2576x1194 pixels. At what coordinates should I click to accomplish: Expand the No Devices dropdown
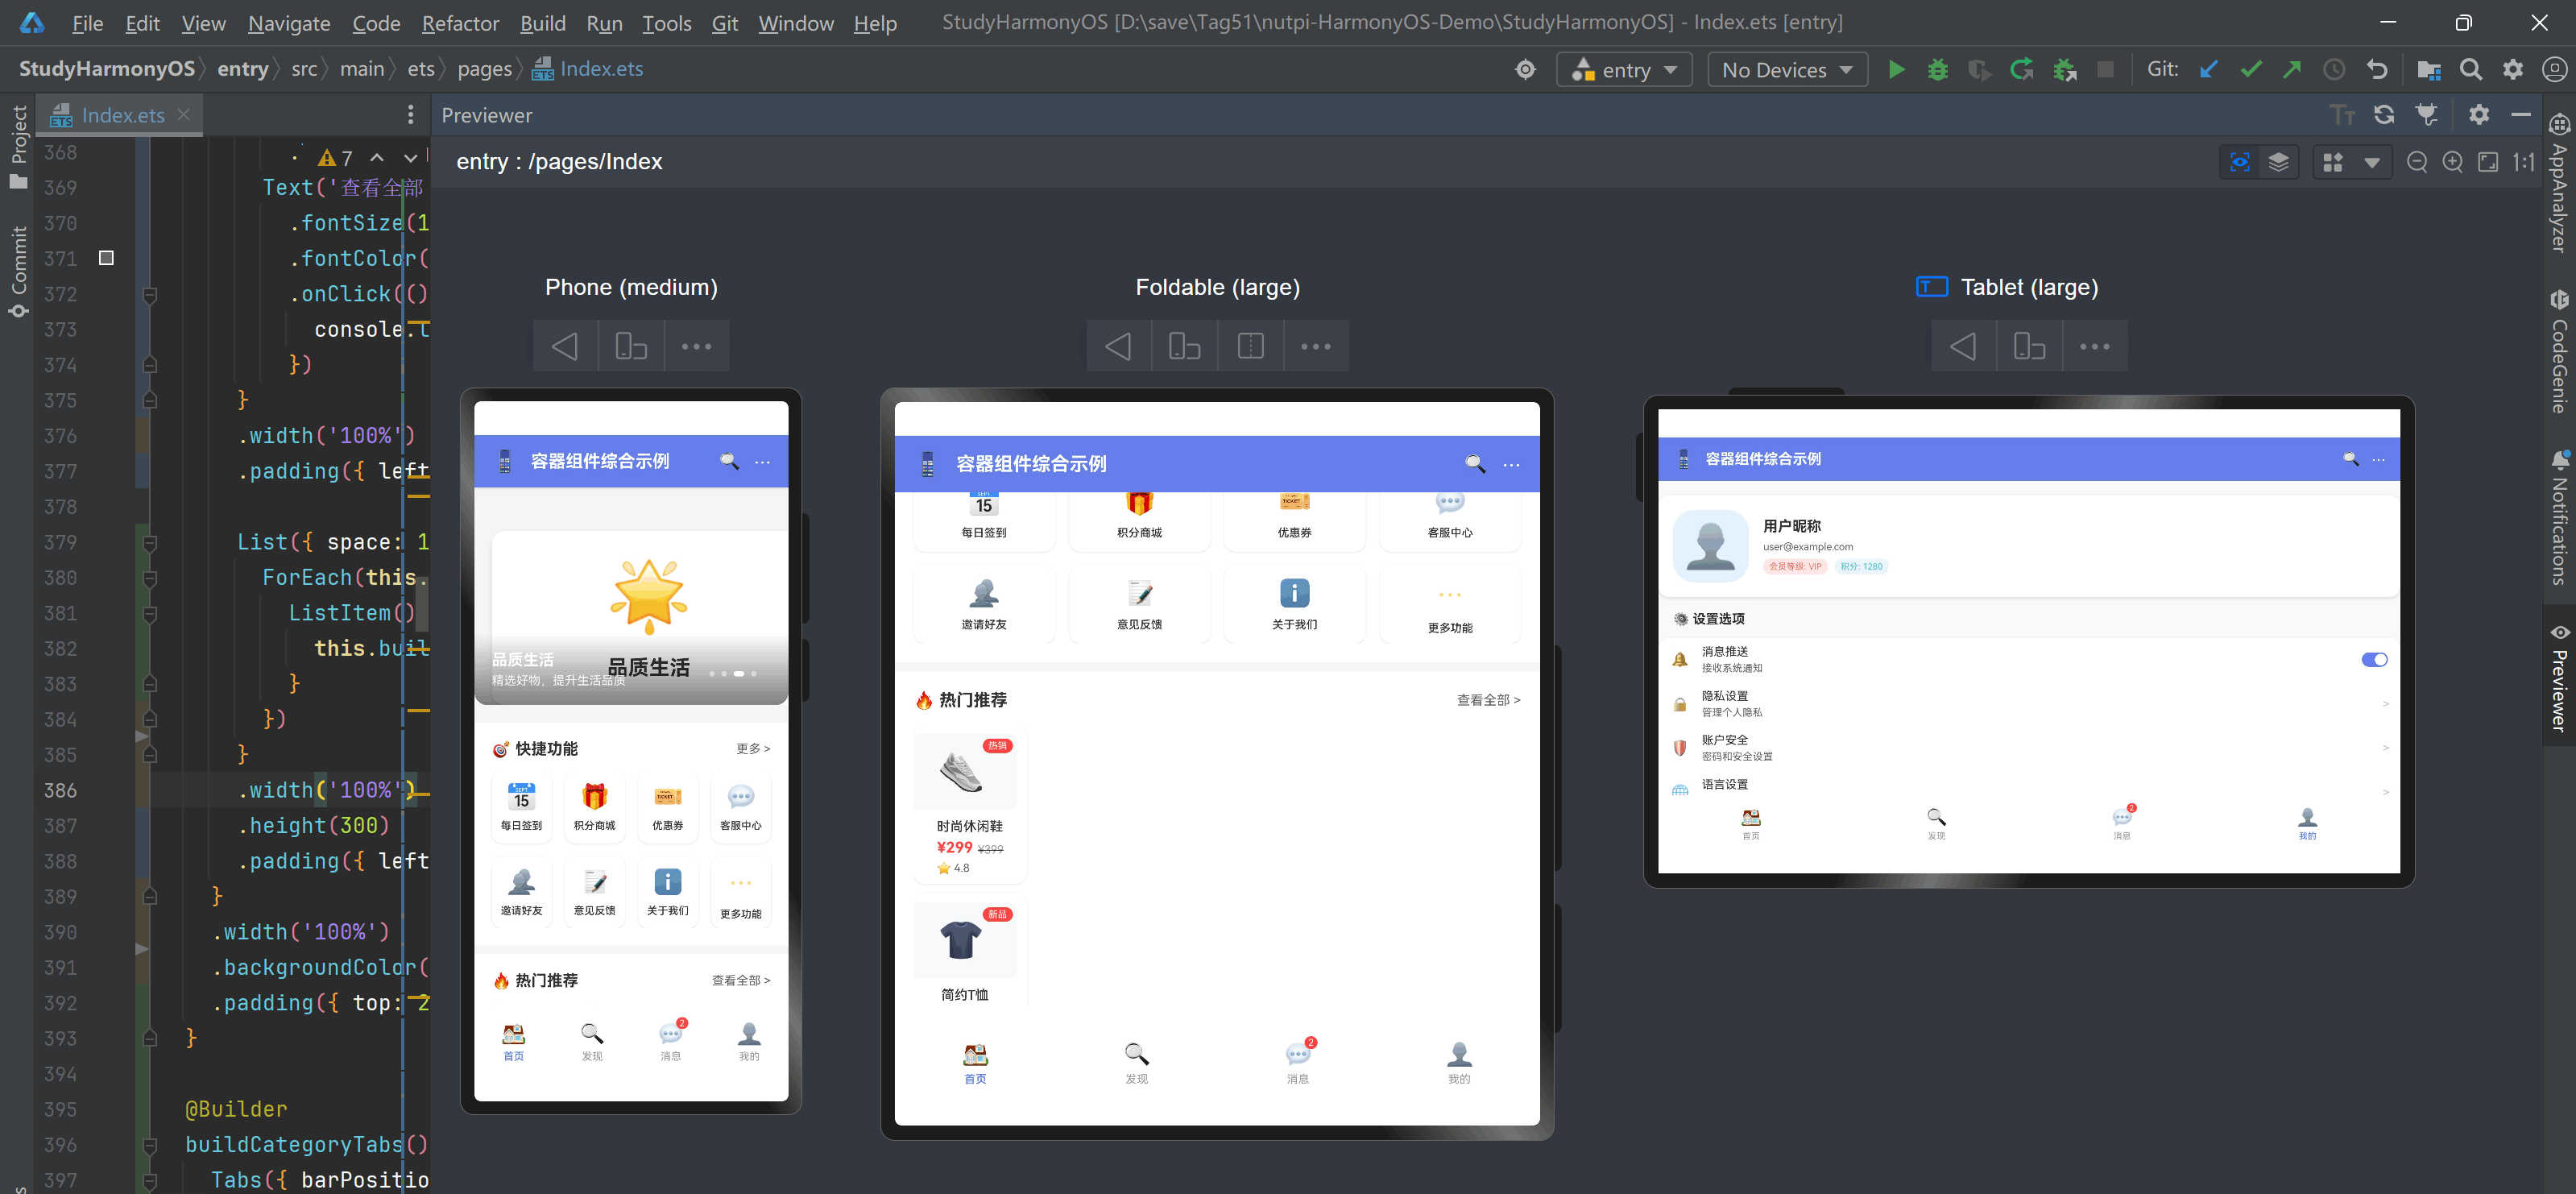[1787, 70]
